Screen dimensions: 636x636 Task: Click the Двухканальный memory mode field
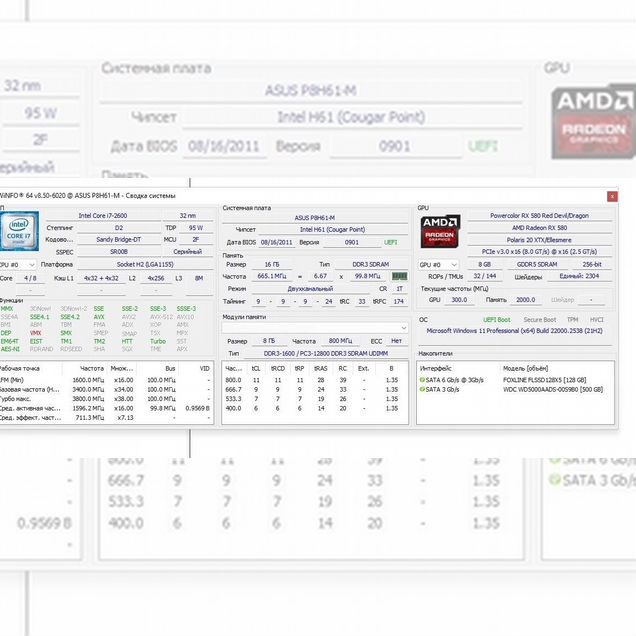(x=310, y=289)
